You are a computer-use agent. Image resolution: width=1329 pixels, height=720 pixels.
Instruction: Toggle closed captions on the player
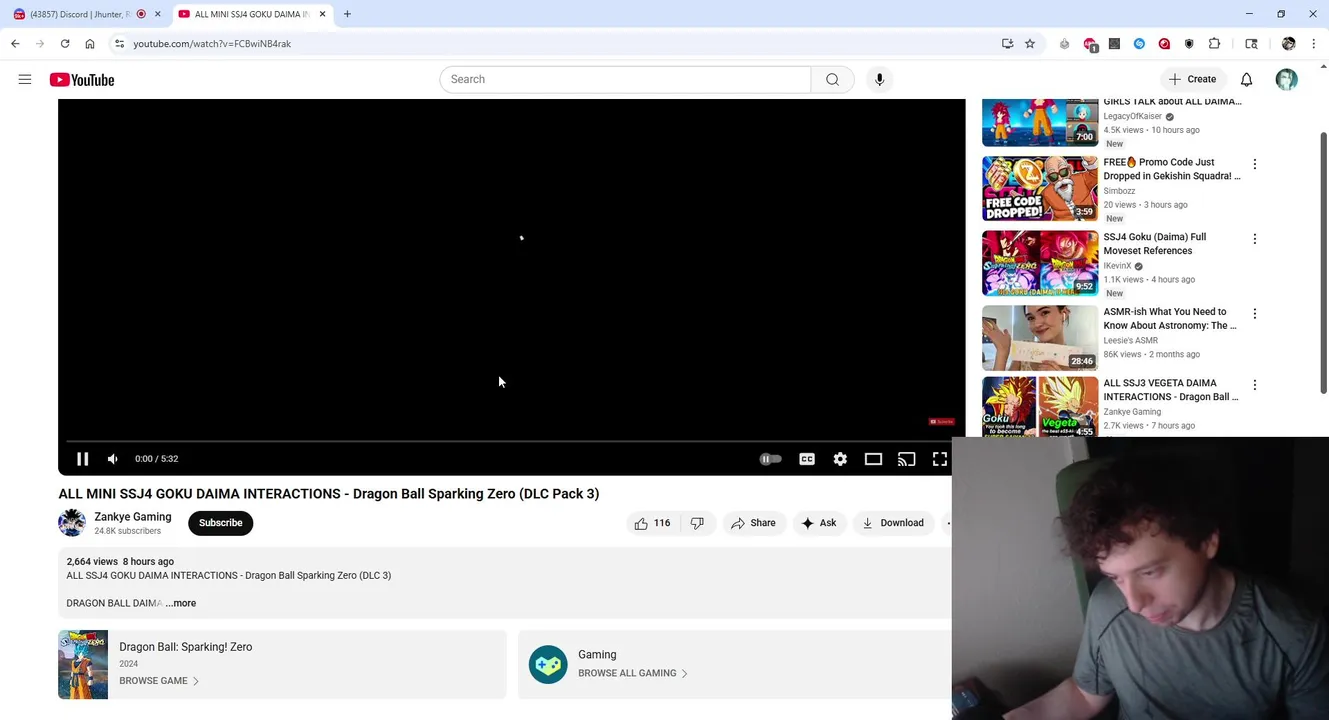[807, 459]
